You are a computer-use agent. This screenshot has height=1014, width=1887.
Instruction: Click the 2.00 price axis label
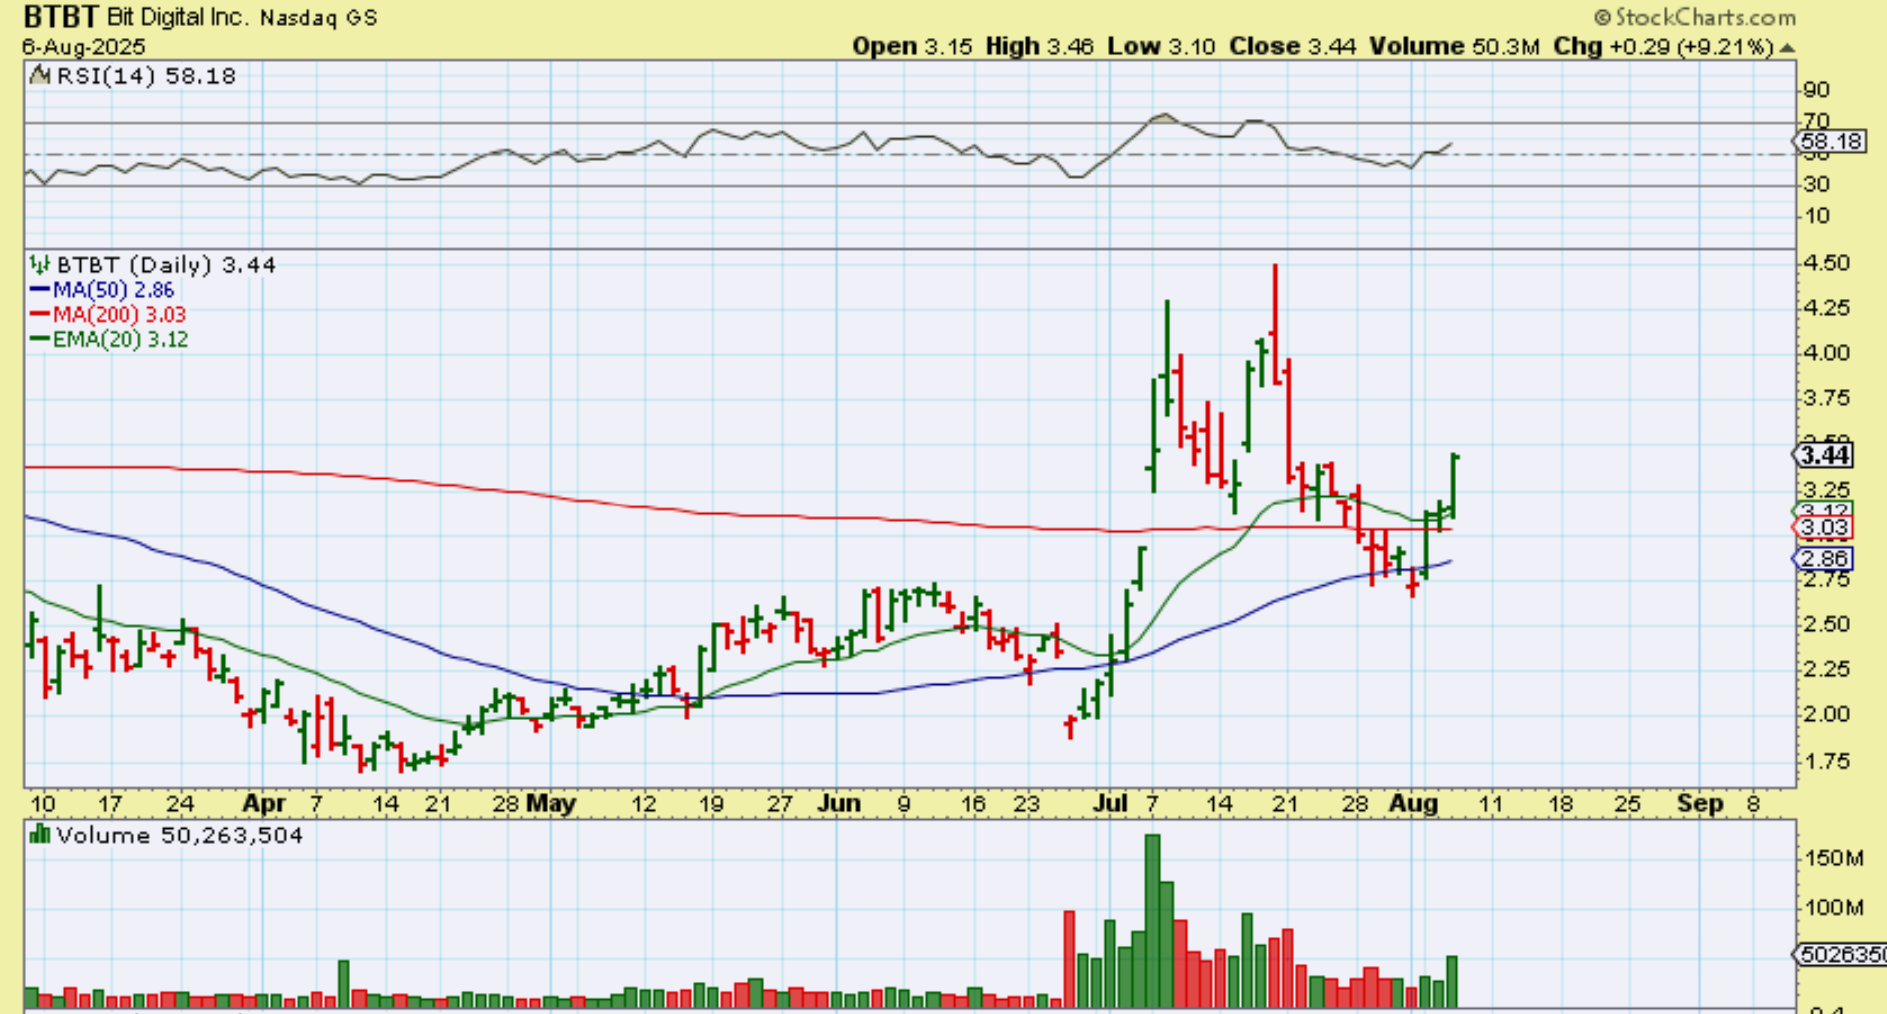click(1826, 715)
